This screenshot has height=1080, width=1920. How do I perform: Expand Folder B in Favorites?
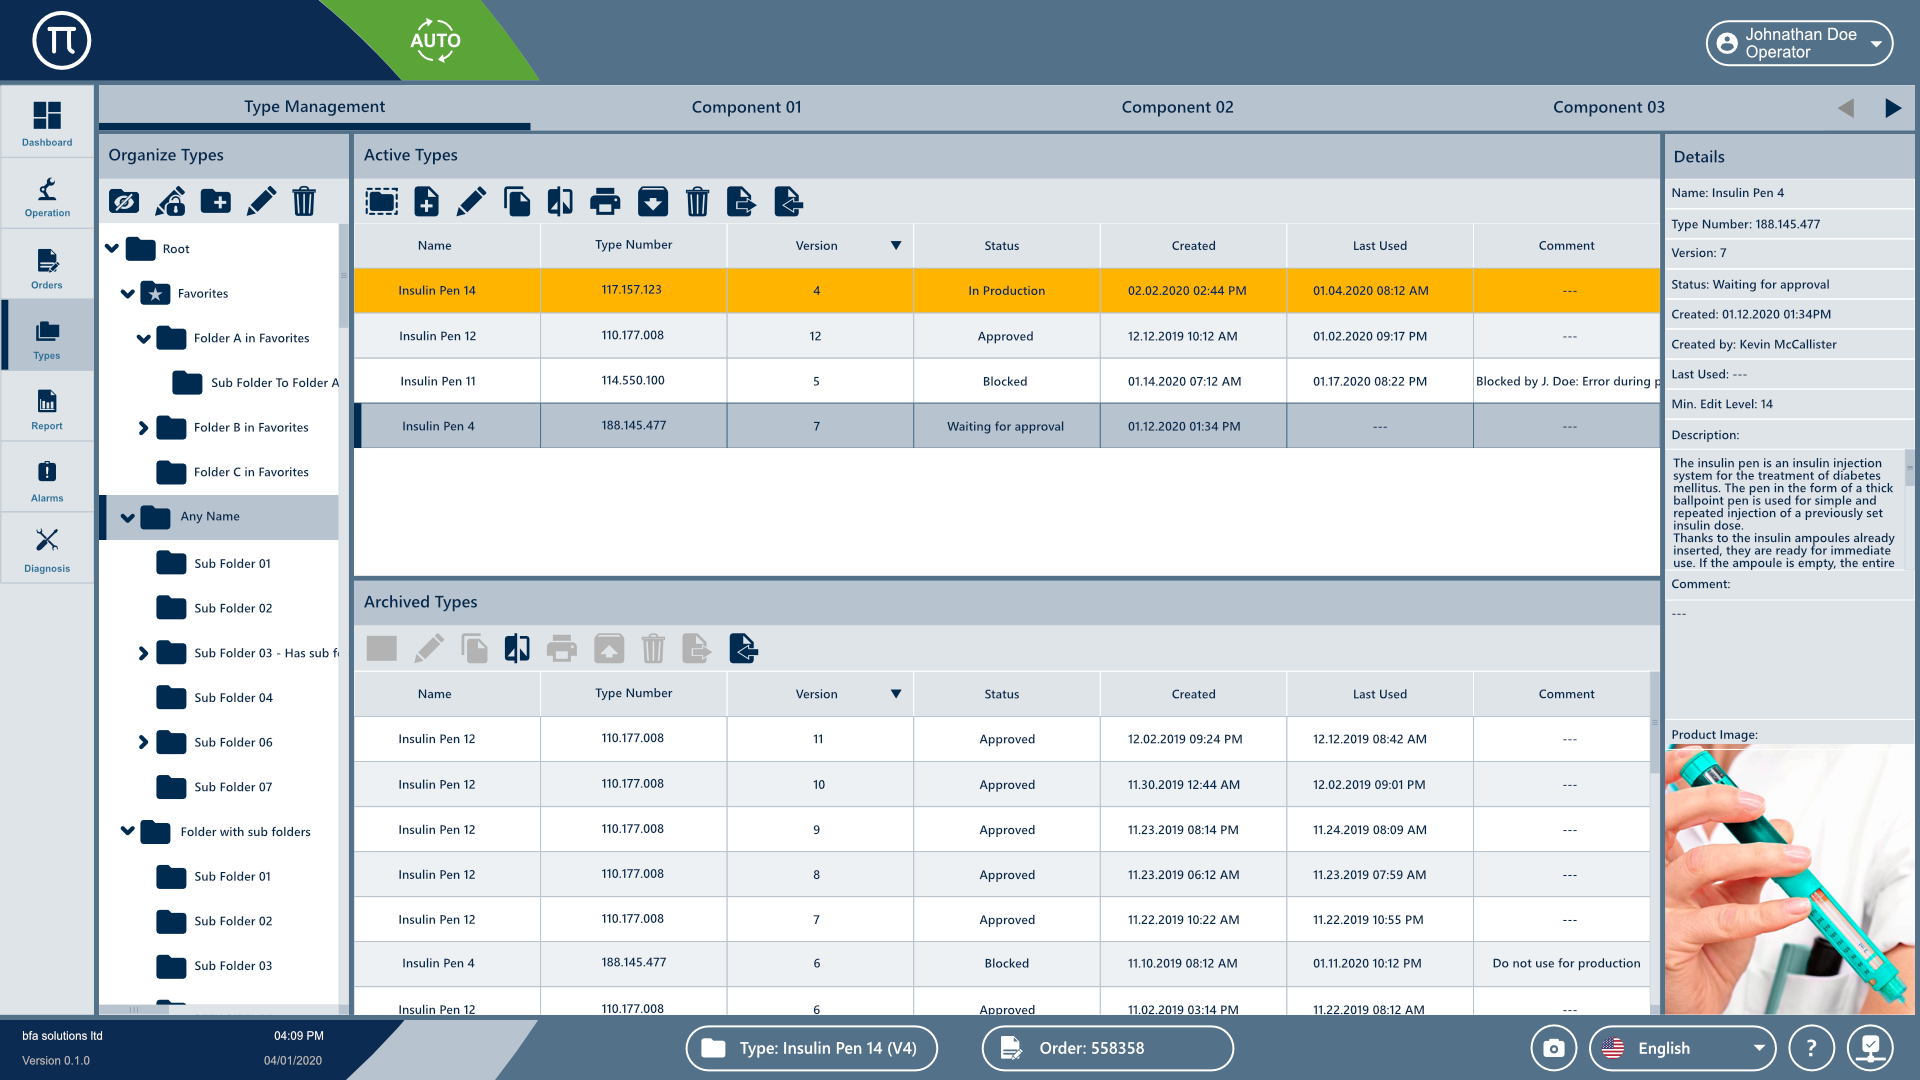(143, 428)
